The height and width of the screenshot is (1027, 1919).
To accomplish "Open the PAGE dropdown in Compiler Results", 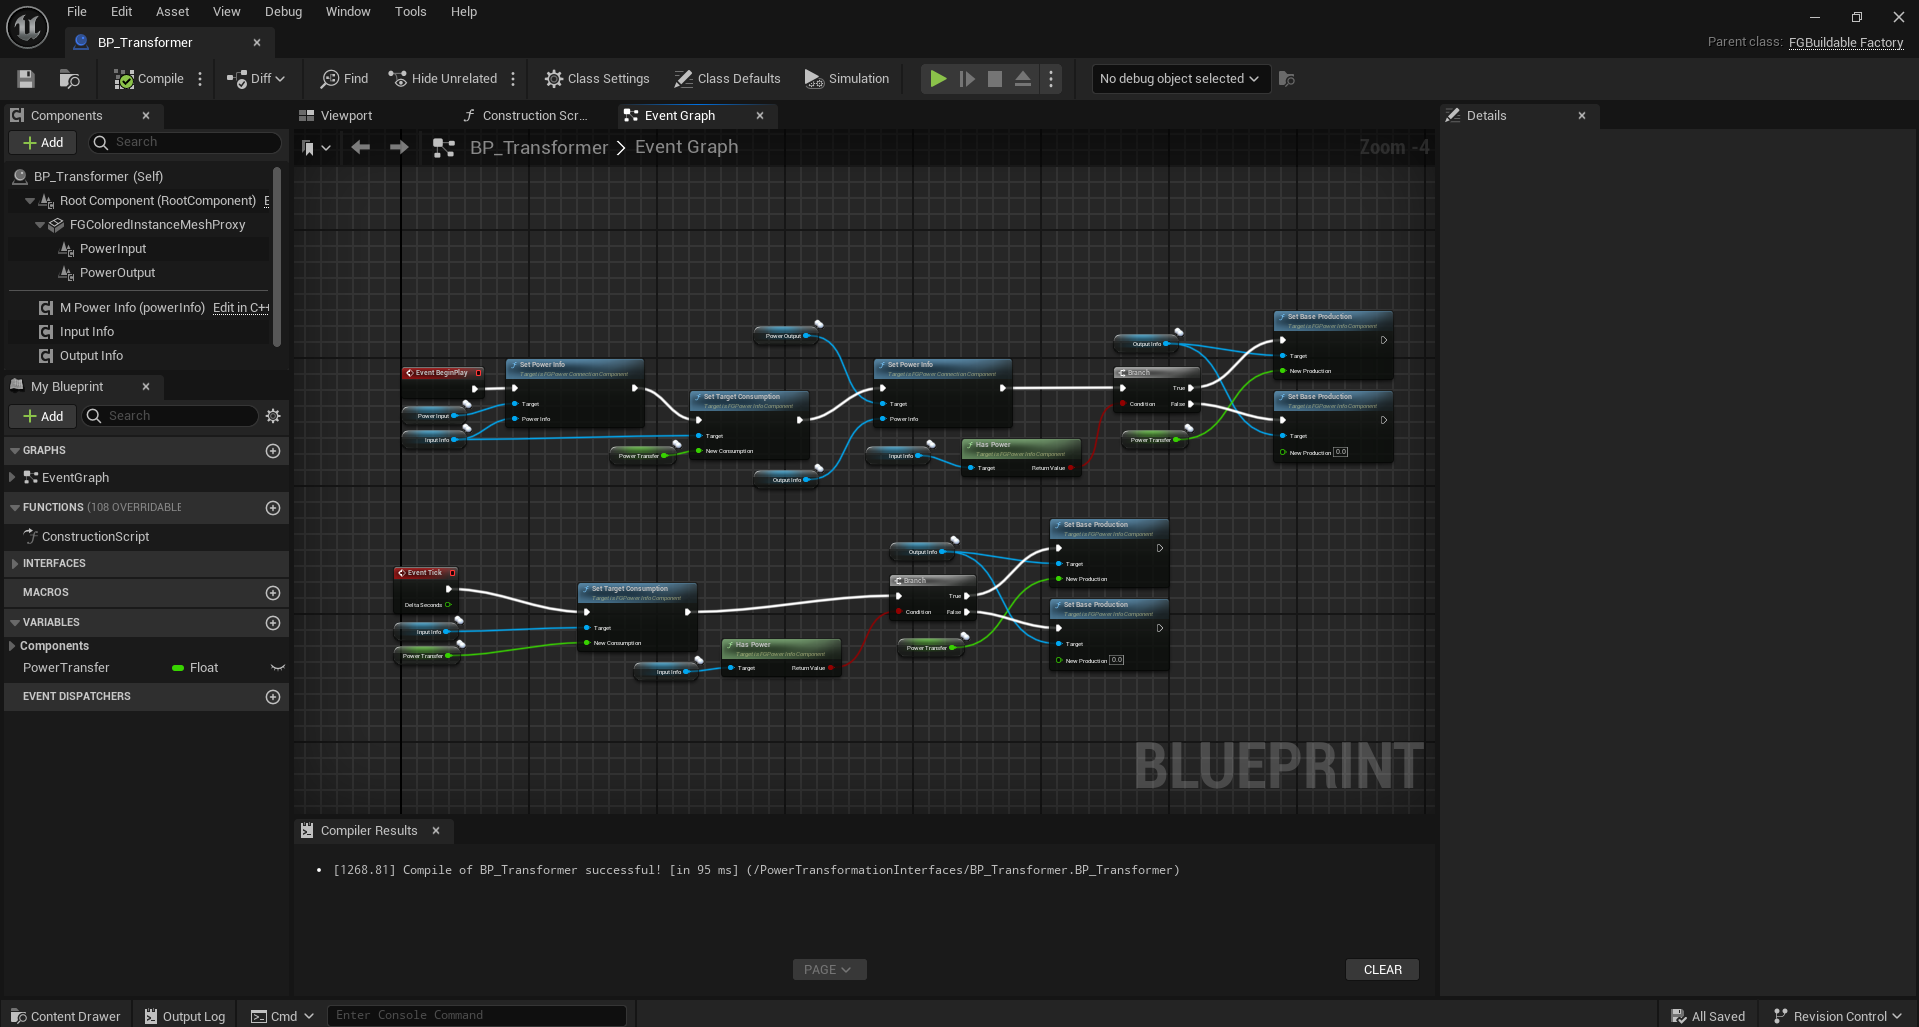I will [829, 970].
